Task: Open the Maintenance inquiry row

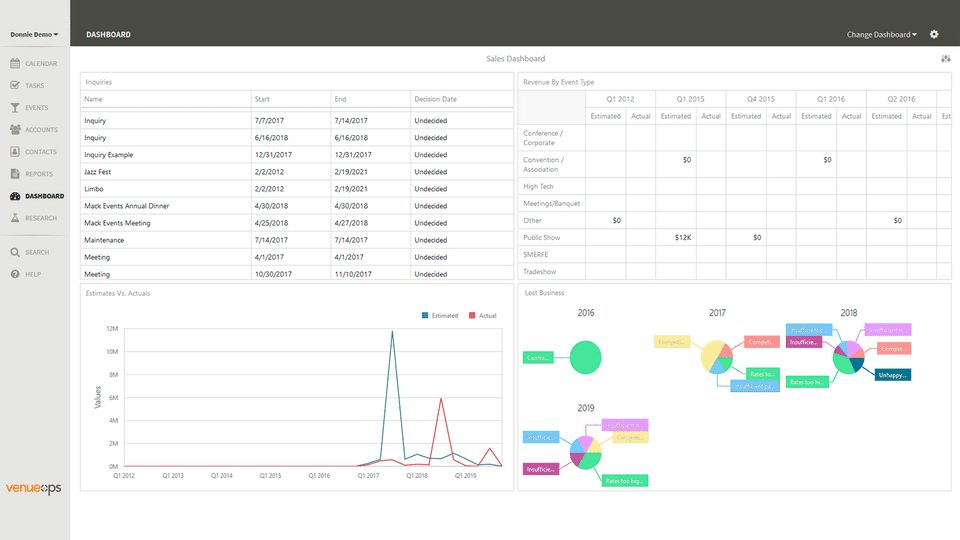Action: pos(296,241)
